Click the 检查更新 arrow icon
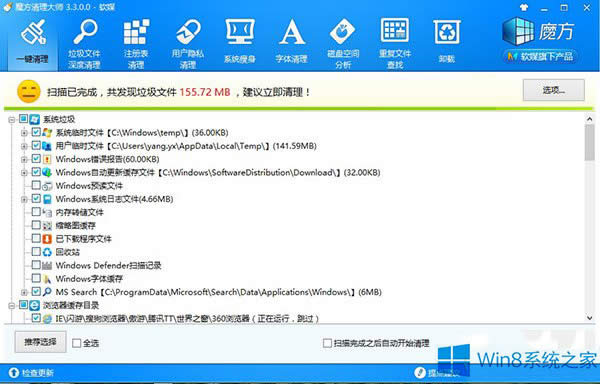 13,373
